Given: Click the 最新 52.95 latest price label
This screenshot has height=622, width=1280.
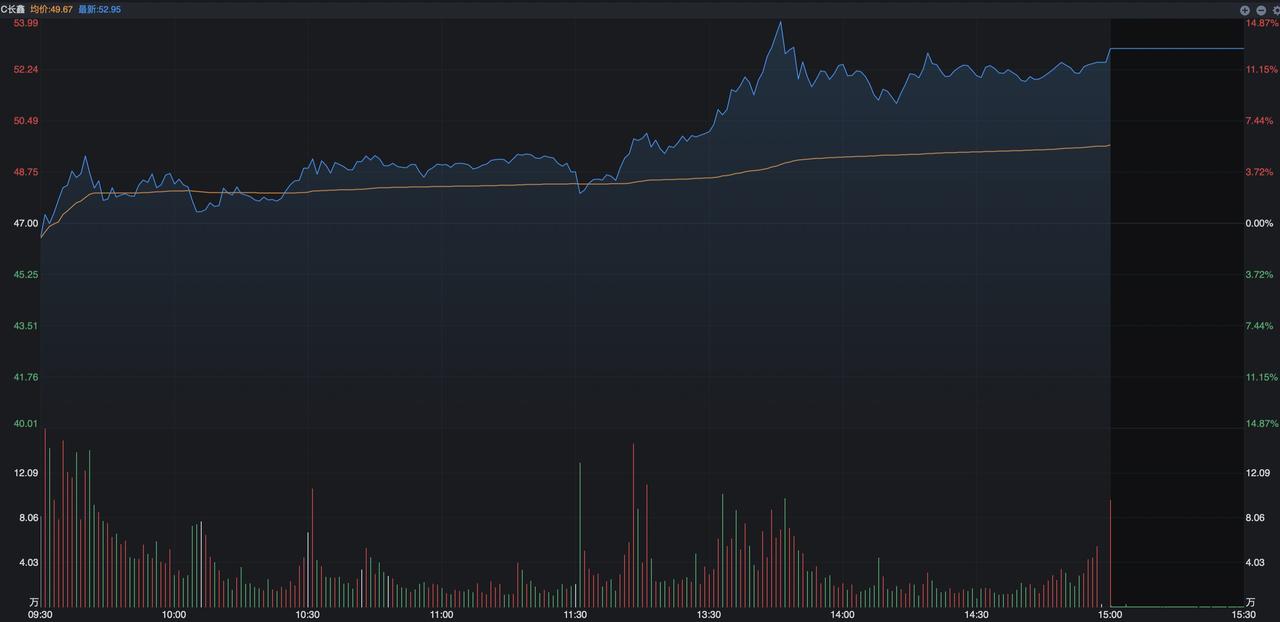Looking at the screenshot, I should (x=99, y=9).
